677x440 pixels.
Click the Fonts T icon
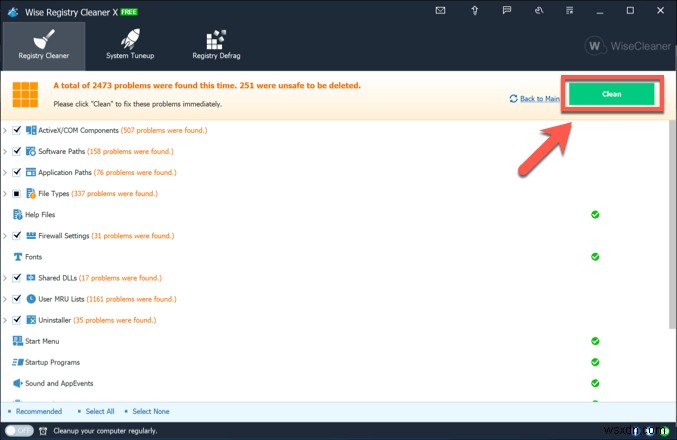(18, 257)
